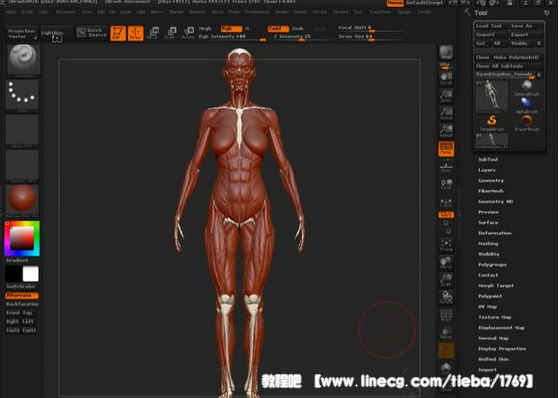
Task: Toggle the orange Persp perspective button
Action: 446,149
